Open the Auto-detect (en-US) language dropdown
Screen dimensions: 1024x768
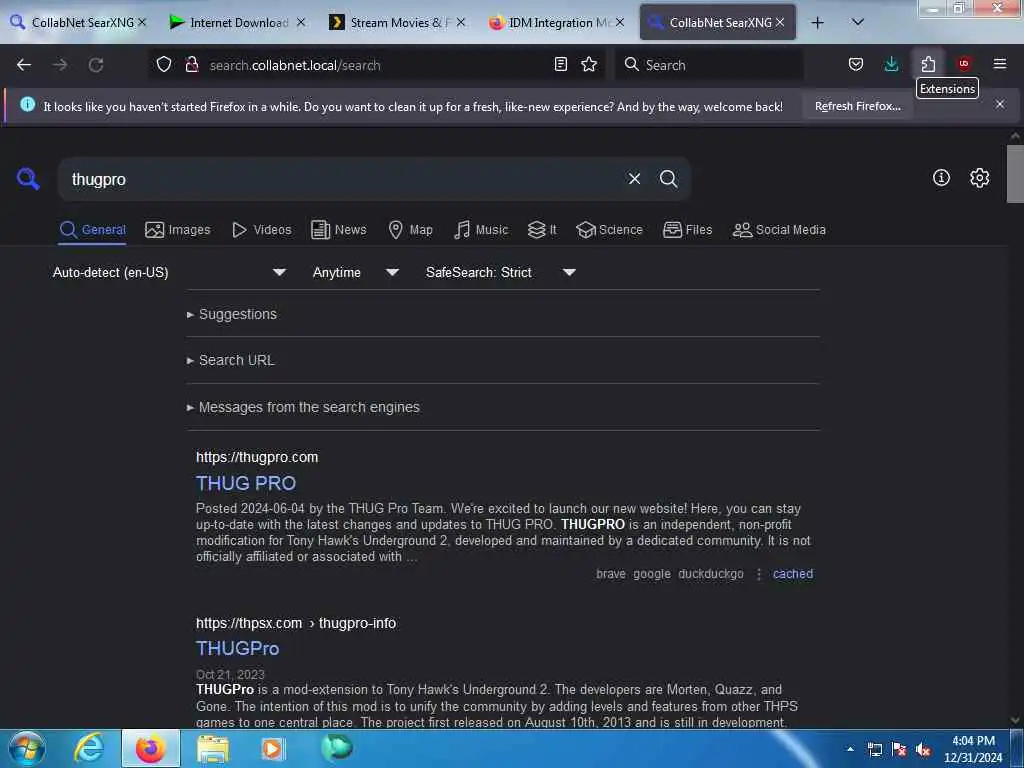[x=169, y=272]
